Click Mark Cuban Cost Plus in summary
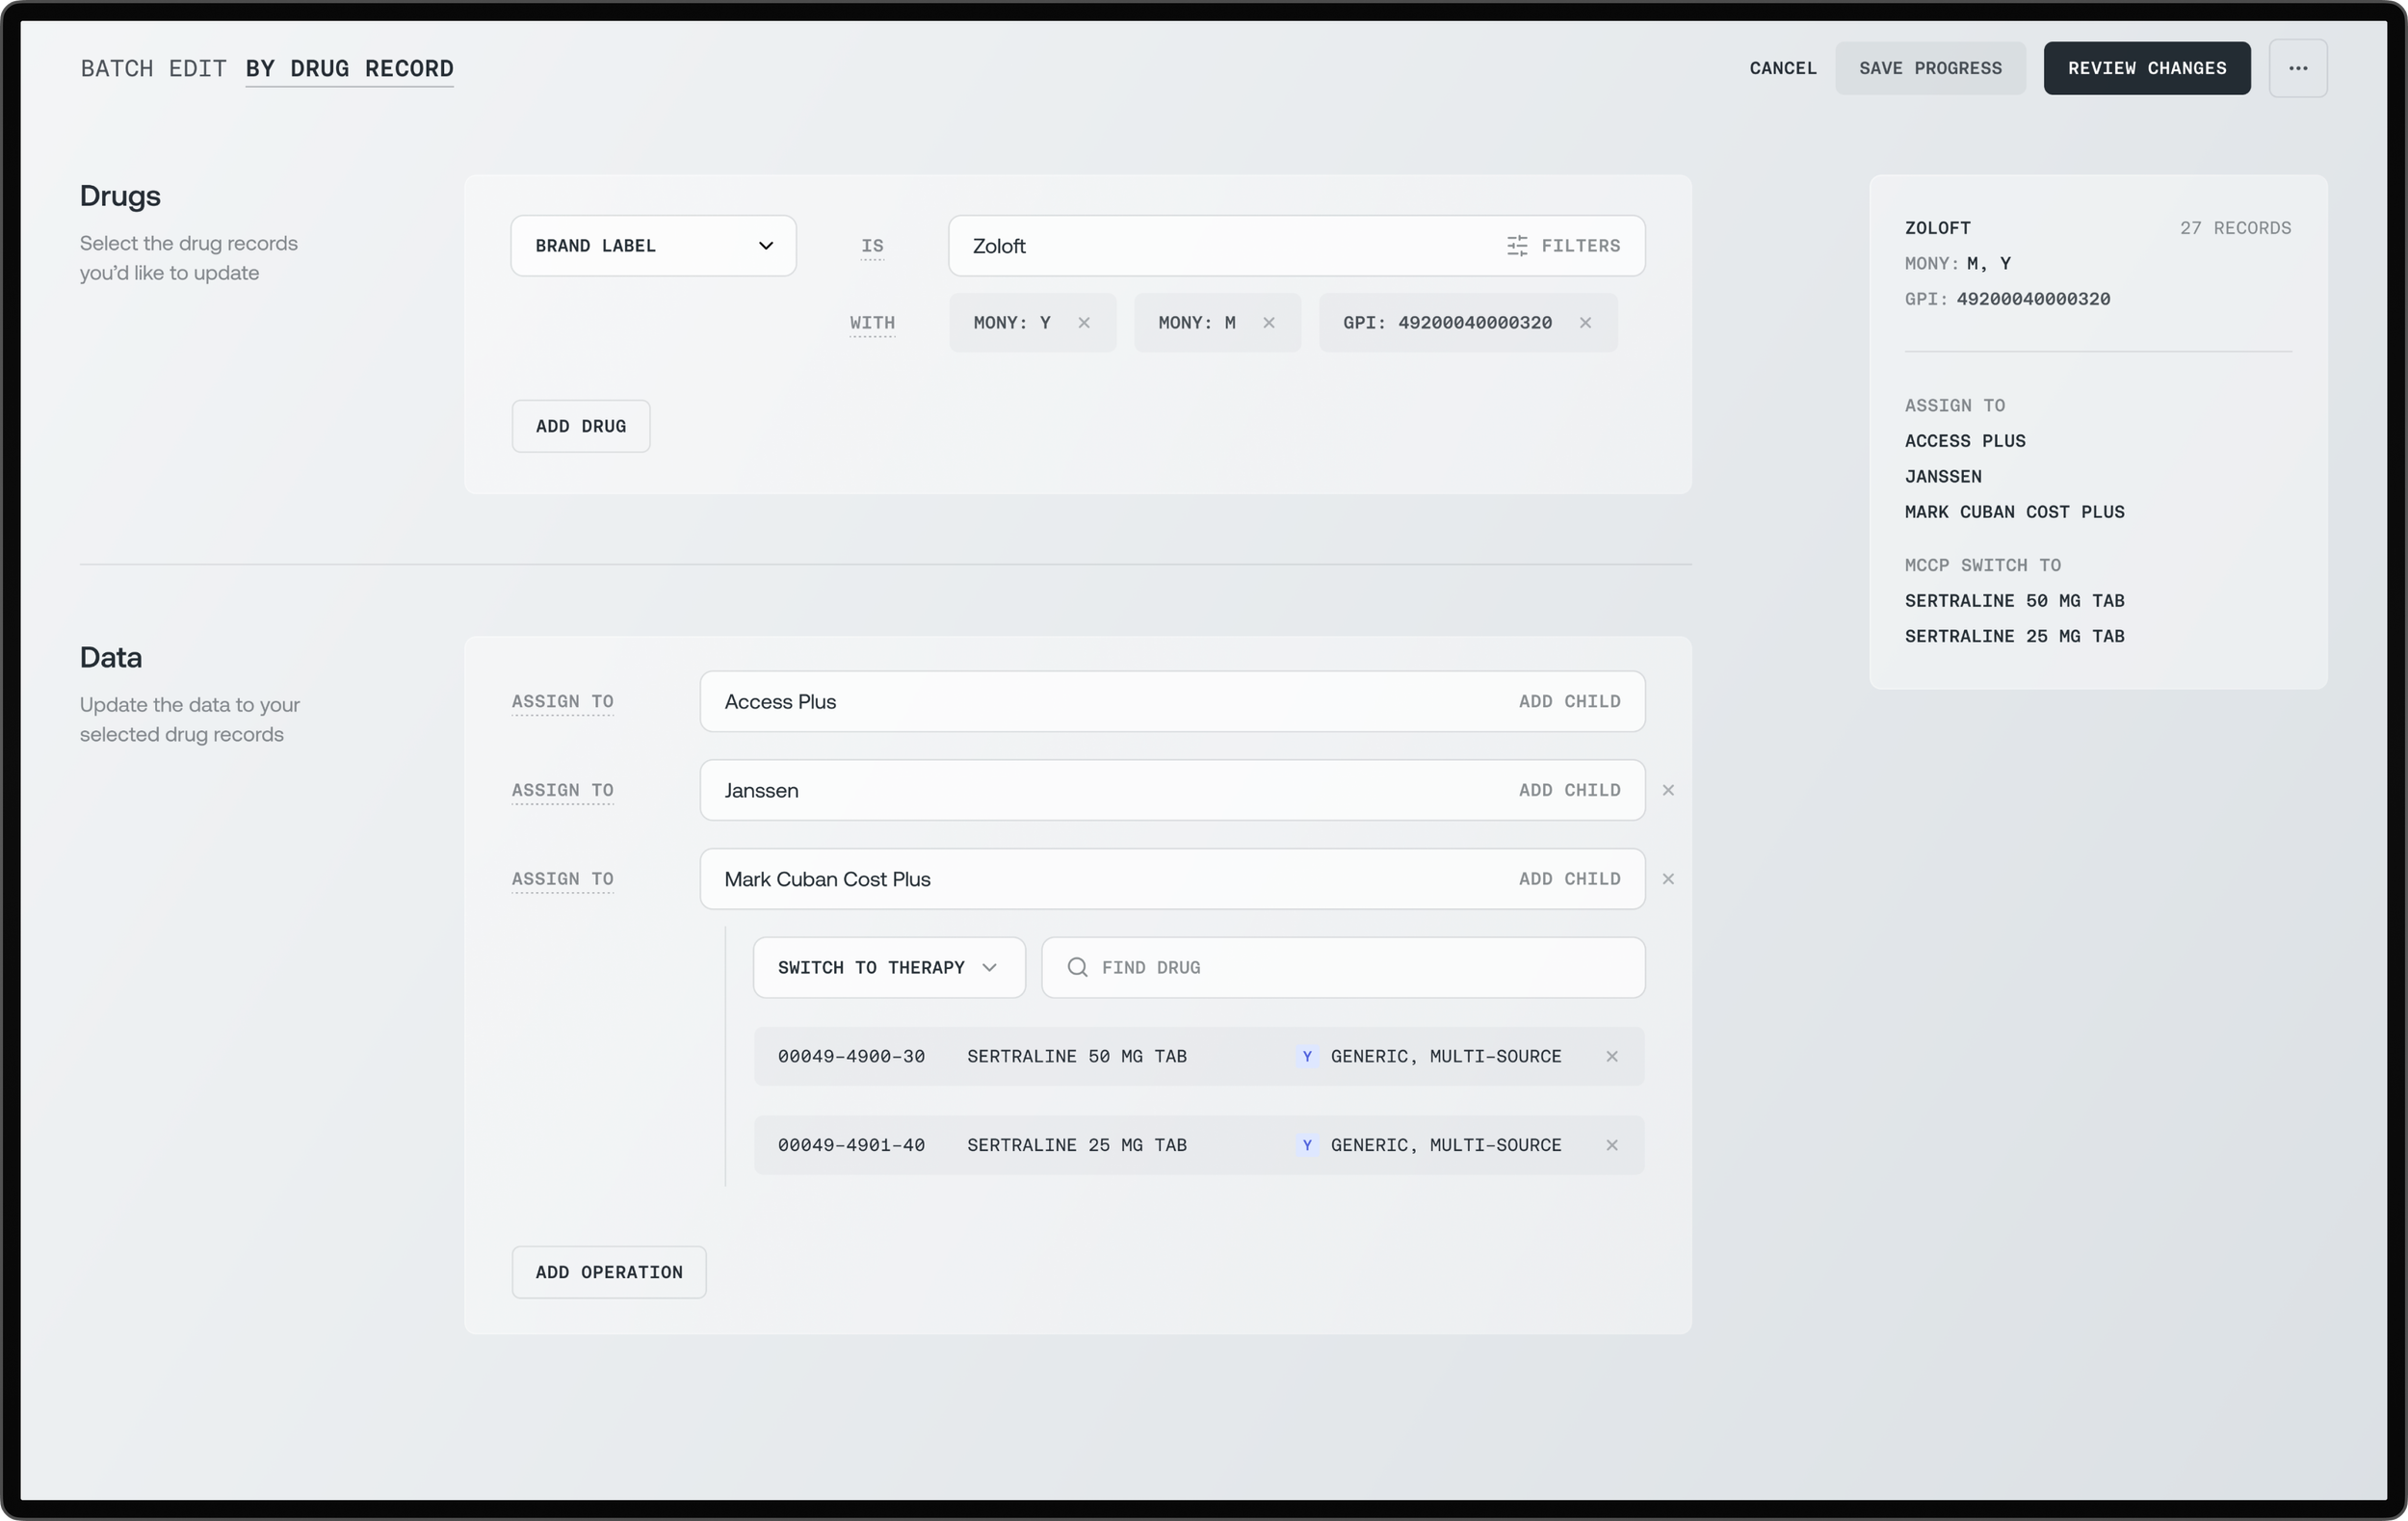The width and height of the screenshot is (2408, 1521). pyautogui.click(x=2014, y=512)
